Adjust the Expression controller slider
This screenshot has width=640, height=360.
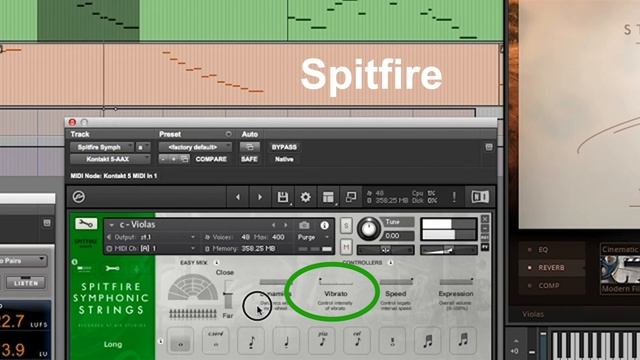pos(456,281)
